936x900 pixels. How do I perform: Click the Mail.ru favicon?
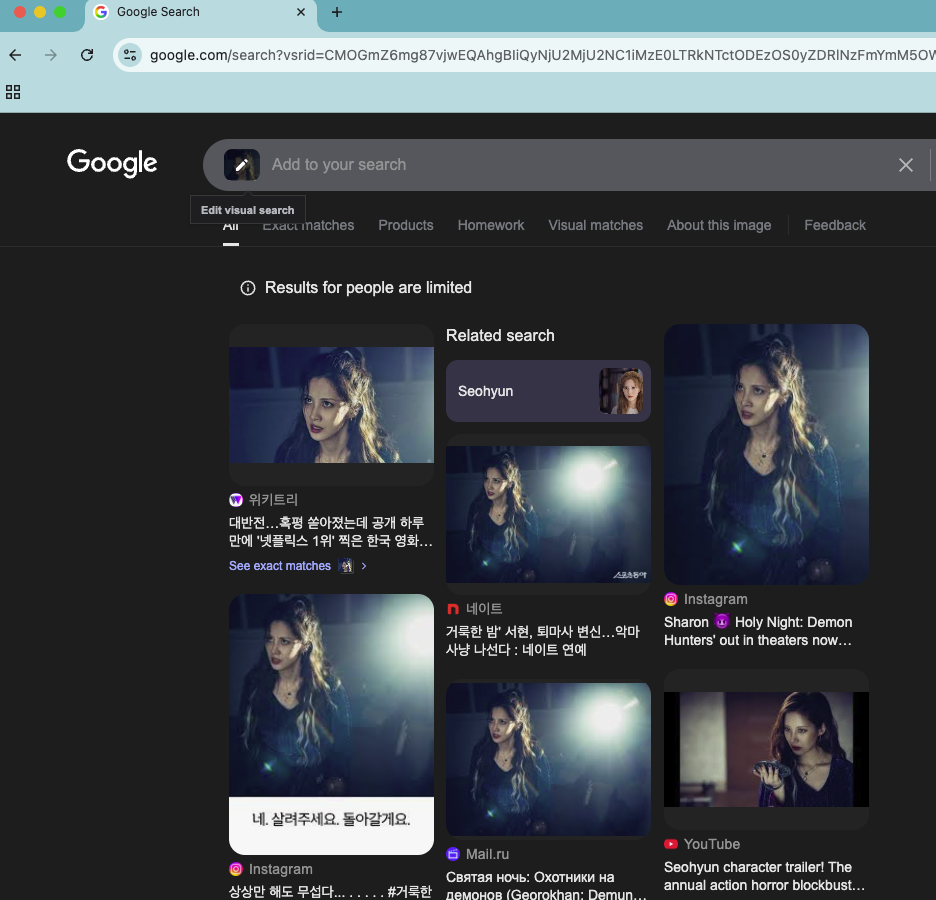point(453,853)
